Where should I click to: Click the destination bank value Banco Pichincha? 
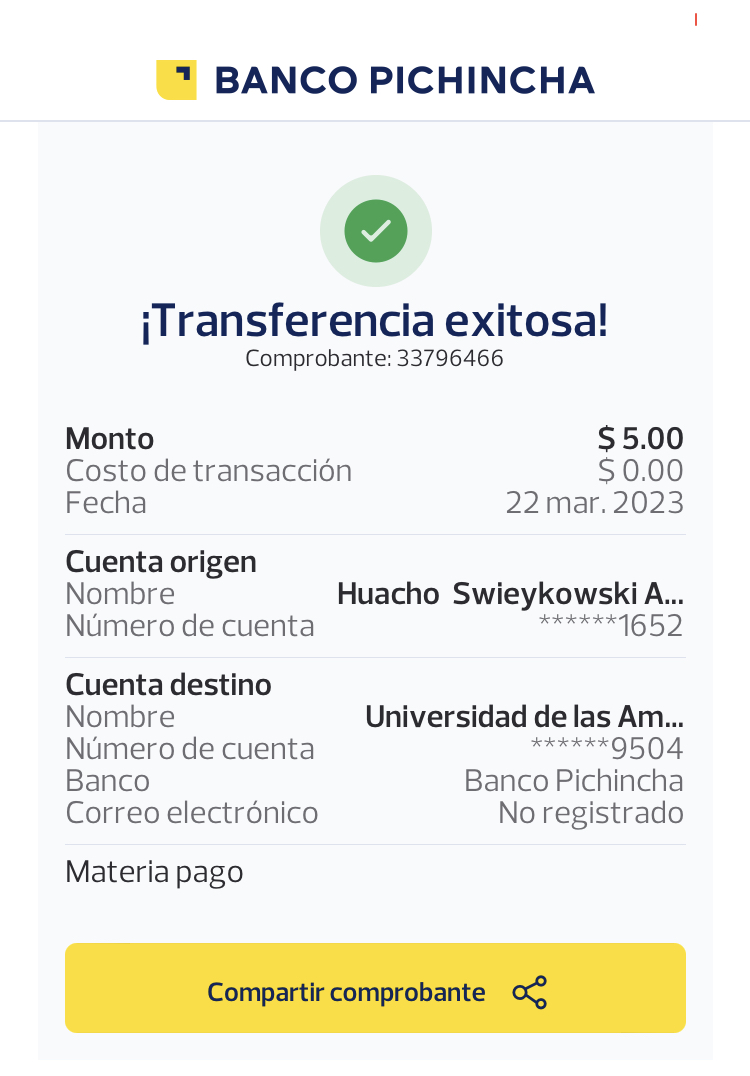pos(573,781)
